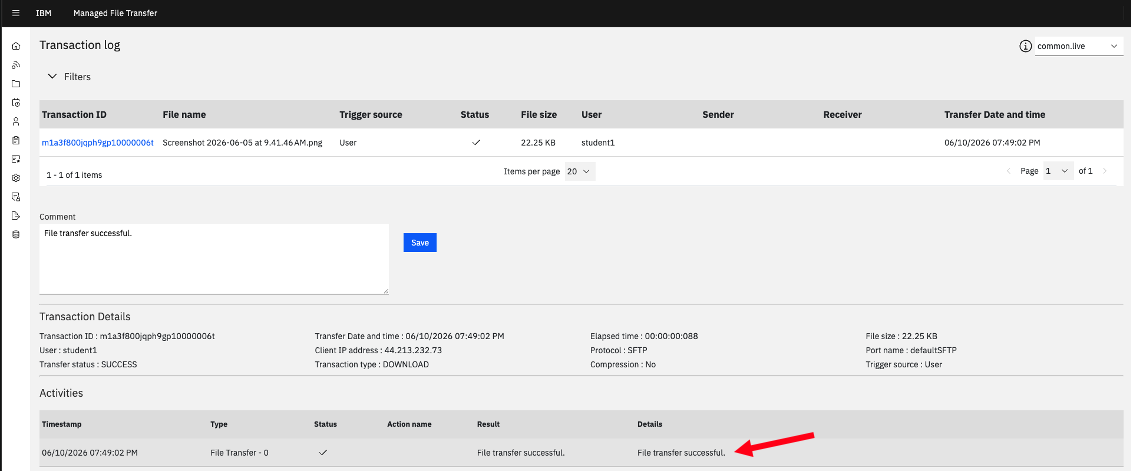This screenshot has height=471, width=1131.
Task: Click inside the Comment text area
Action: (x=214, y=259)
